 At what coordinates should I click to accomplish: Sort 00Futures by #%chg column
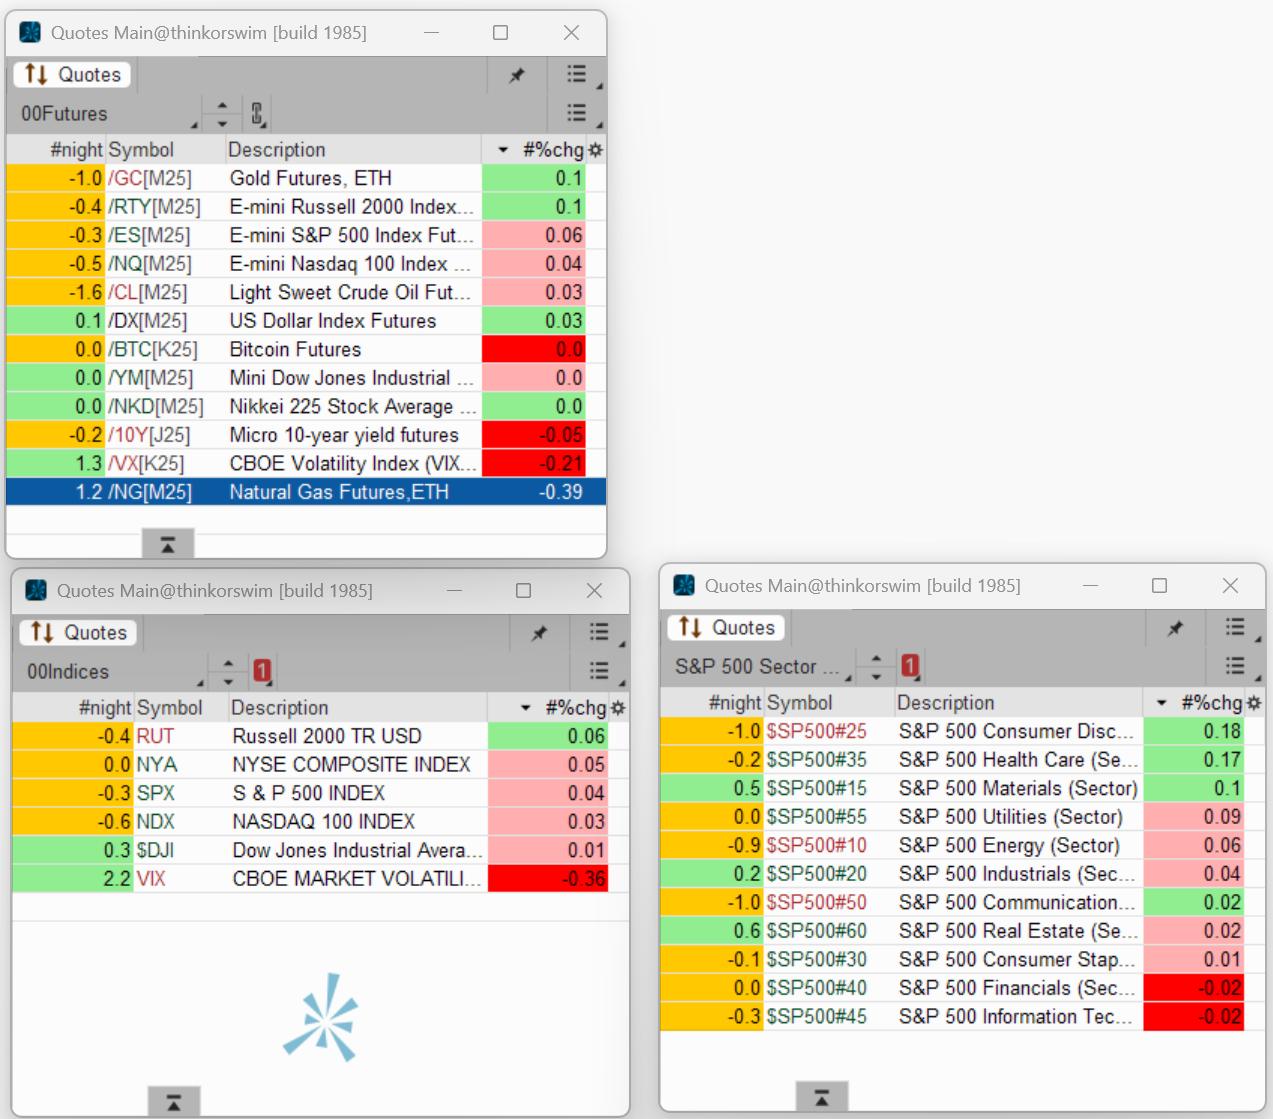[x=535, y=150]
